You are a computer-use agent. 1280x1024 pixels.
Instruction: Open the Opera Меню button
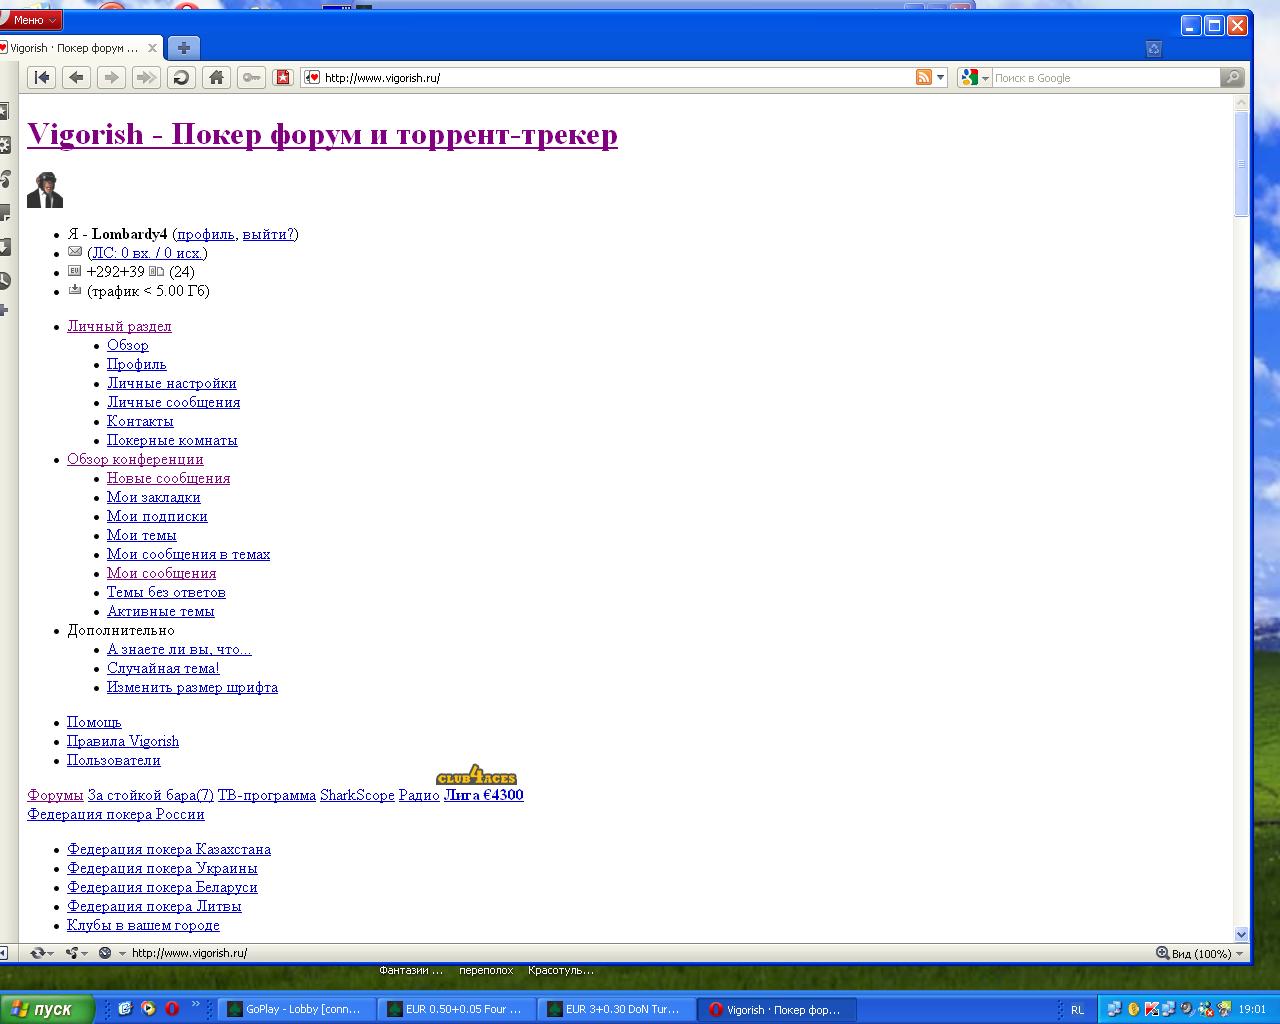coord(30,20)
